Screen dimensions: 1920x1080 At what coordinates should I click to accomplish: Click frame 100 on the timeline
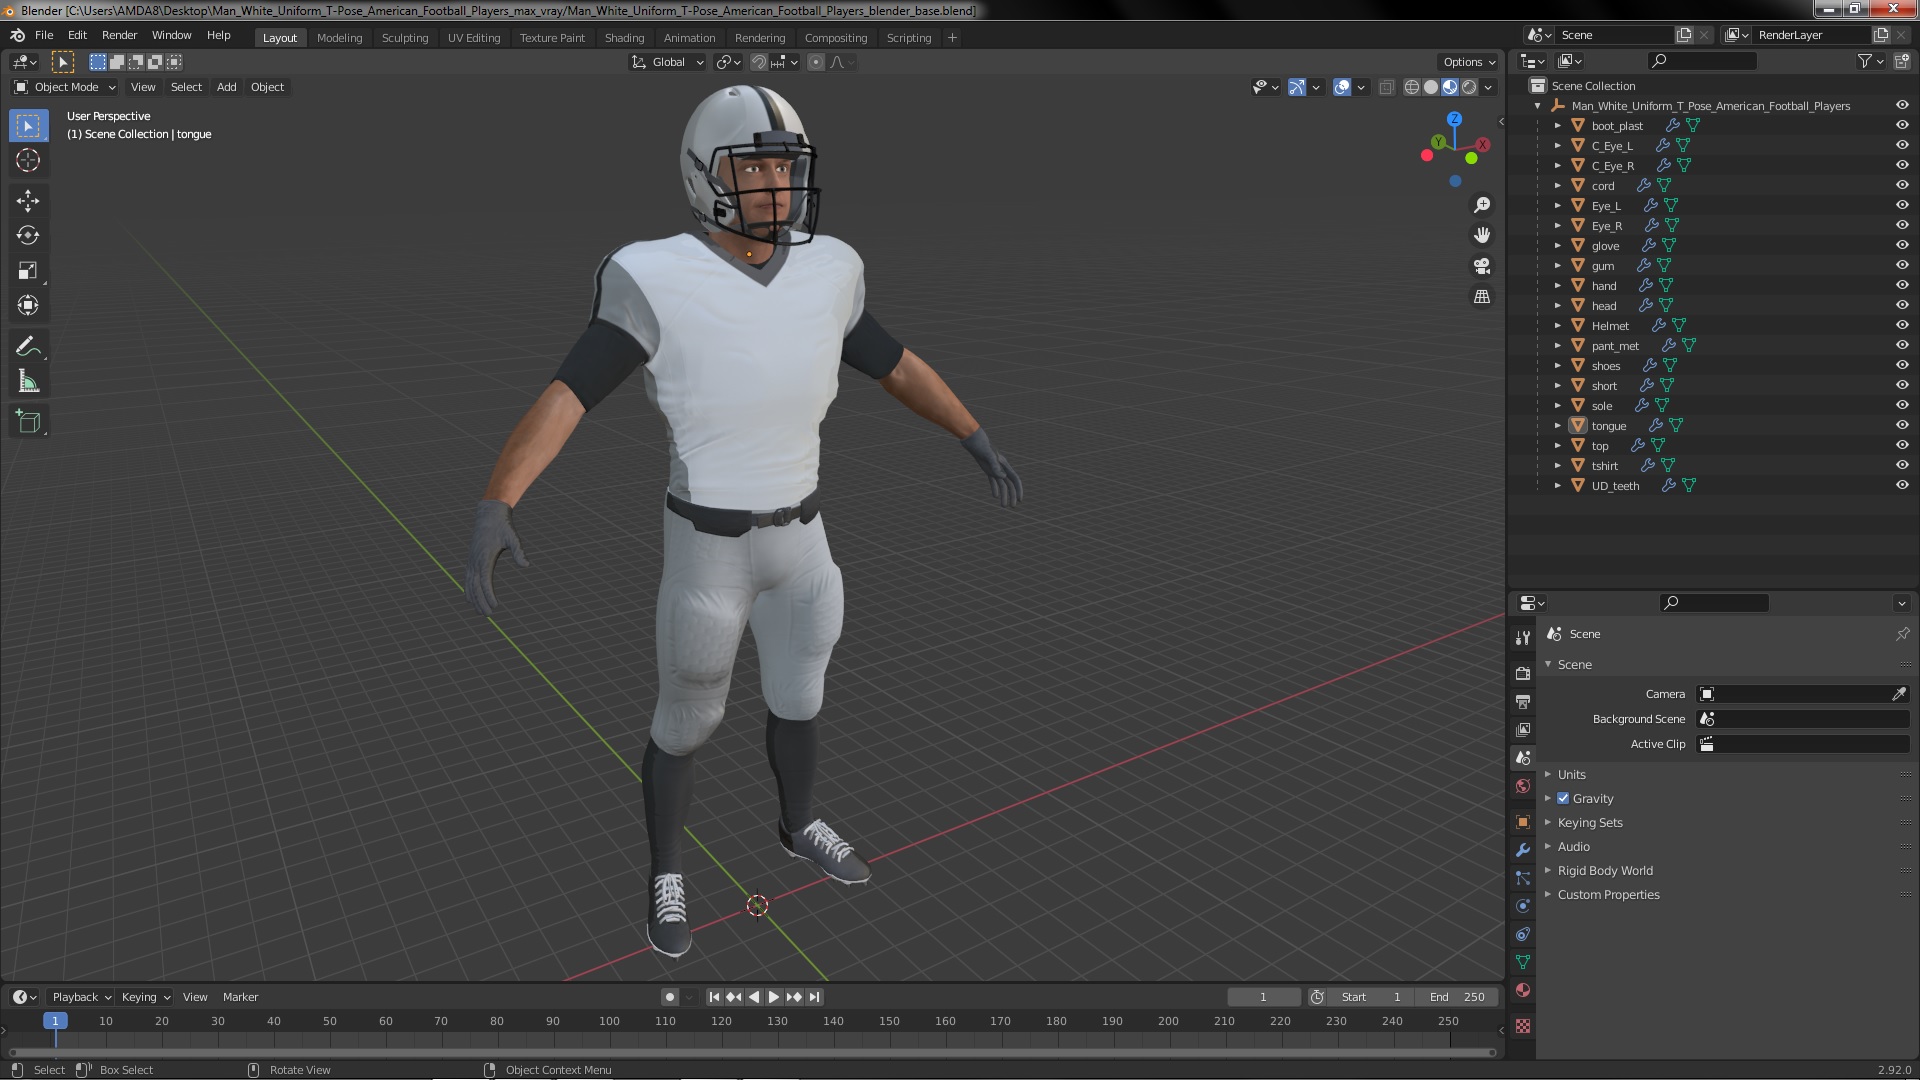point(609,1022)
